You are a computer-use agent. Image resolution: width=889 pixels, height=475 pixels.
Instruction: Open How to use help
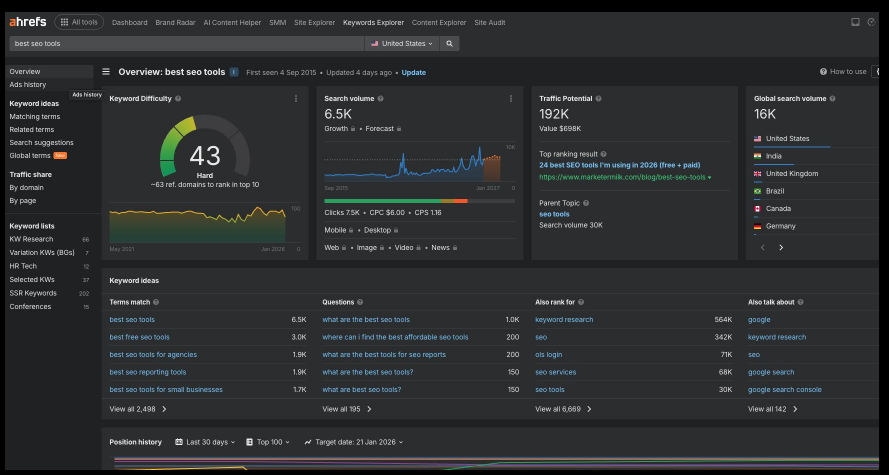tap(843, 72)
